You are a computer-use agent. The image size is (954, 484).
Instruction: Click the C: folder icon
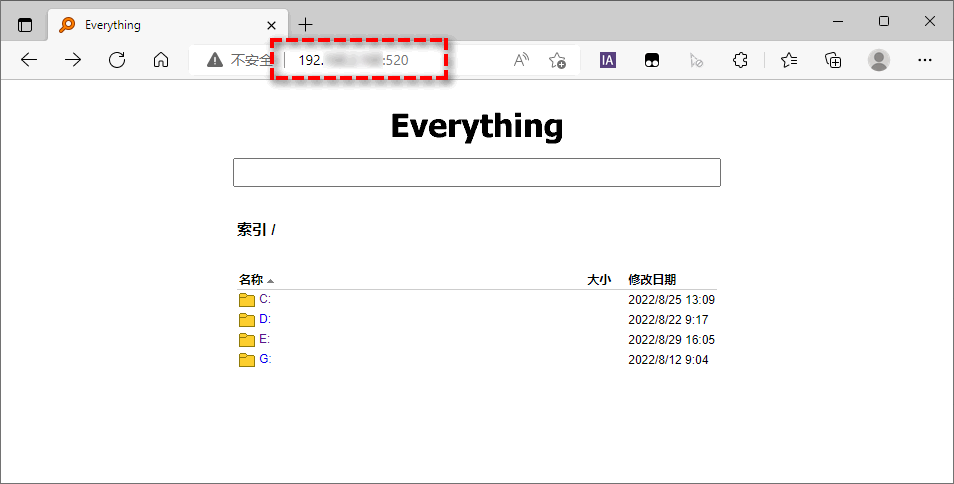point(246,300)
